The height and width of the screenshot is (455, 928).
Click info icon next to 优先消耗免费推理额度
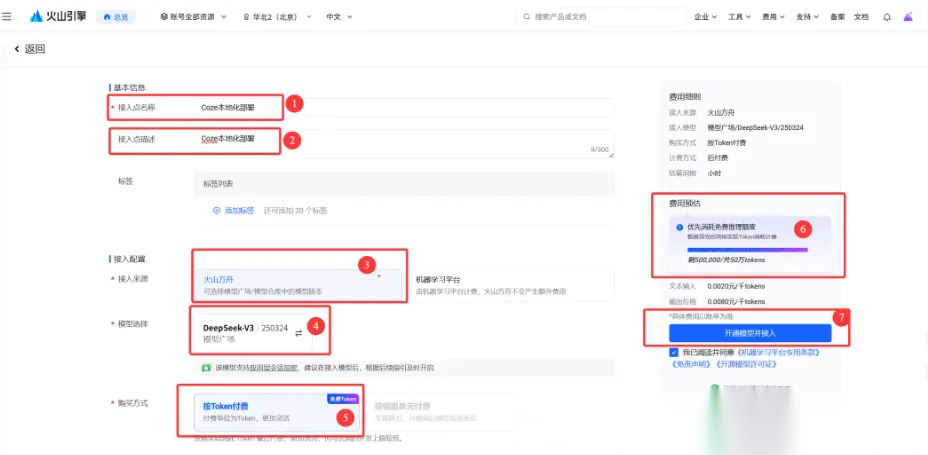click(x=679, y=227)
